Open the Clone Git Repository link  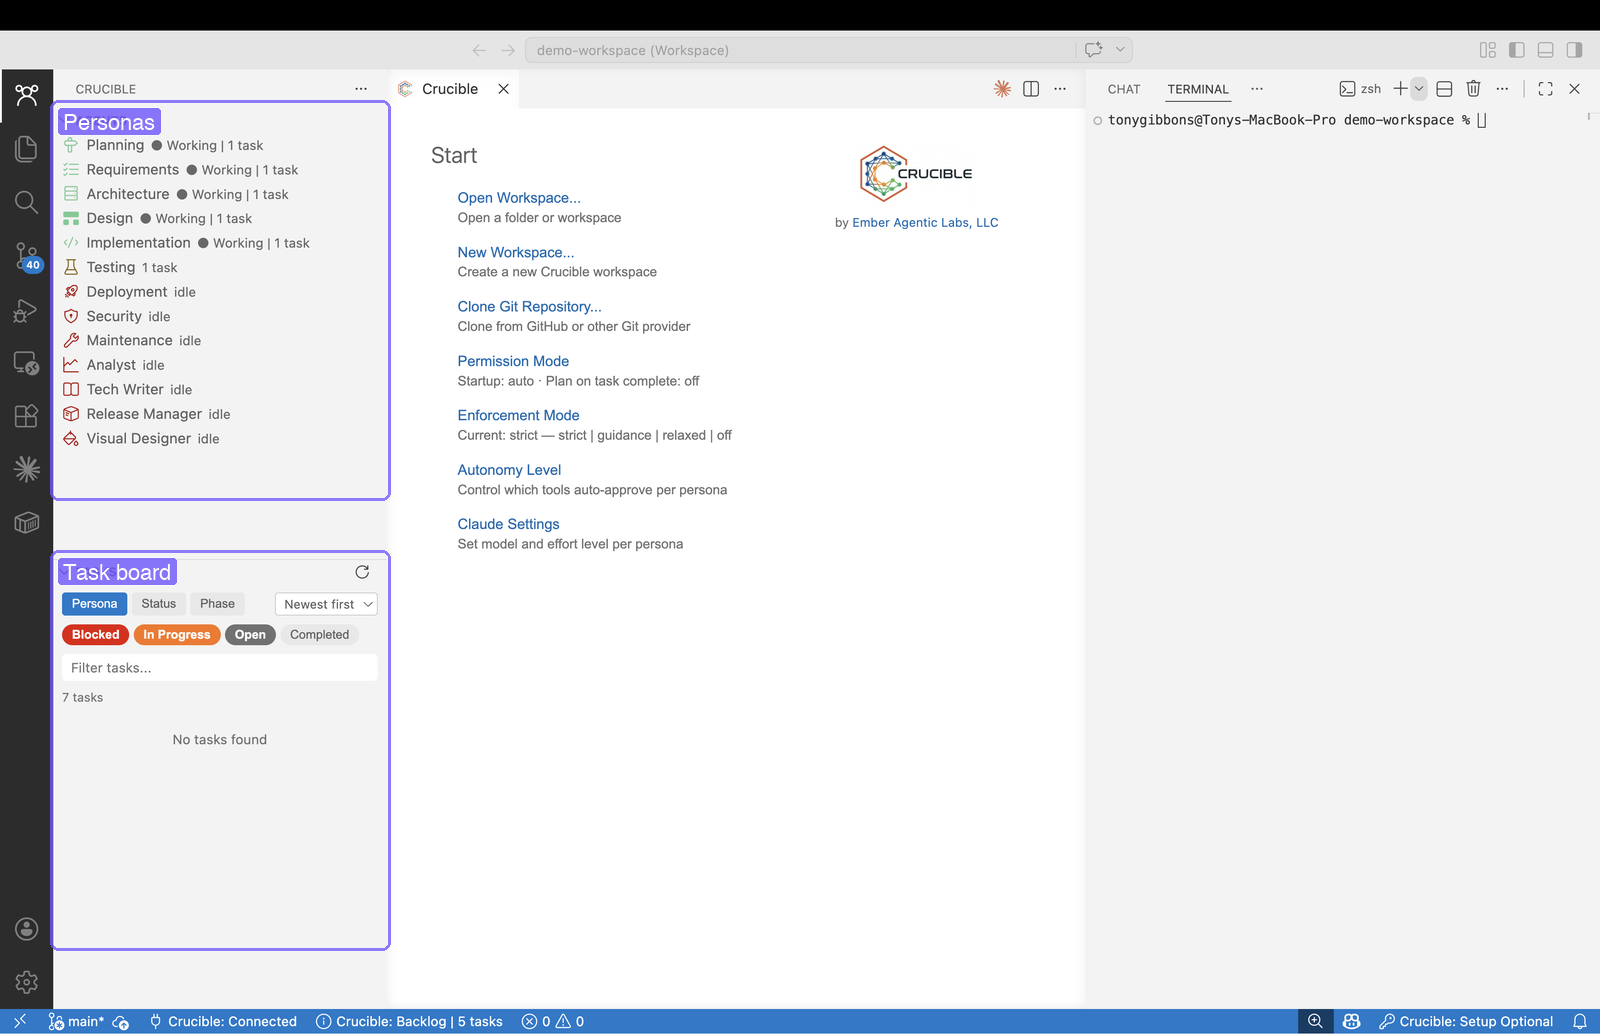pyautogui.click(x=529, y=307)
